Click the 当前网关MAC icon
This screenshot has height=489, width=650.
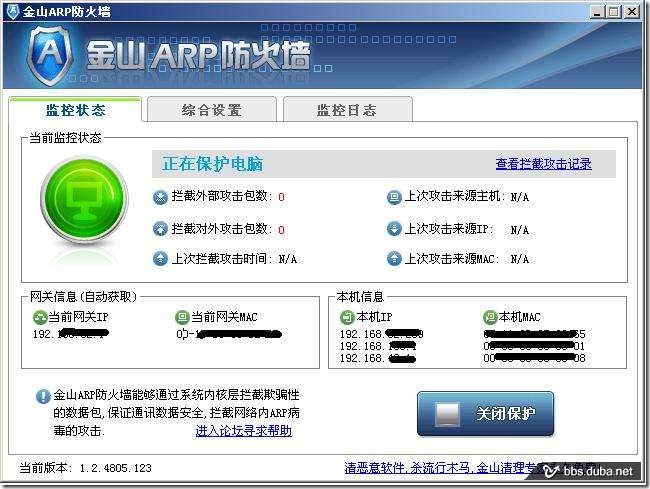pos(182,317)
